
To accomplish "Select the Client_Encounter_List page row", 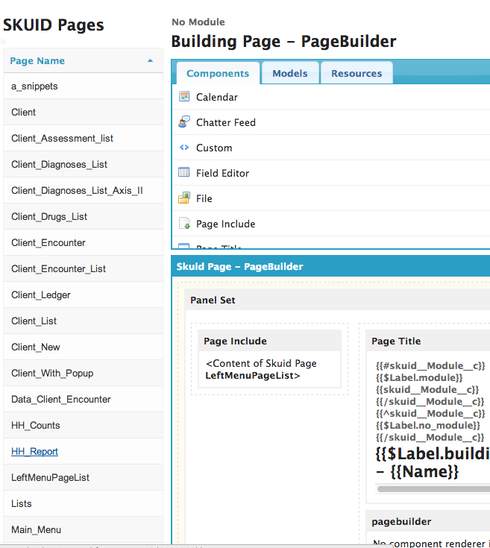I will (x=83, y=269).
